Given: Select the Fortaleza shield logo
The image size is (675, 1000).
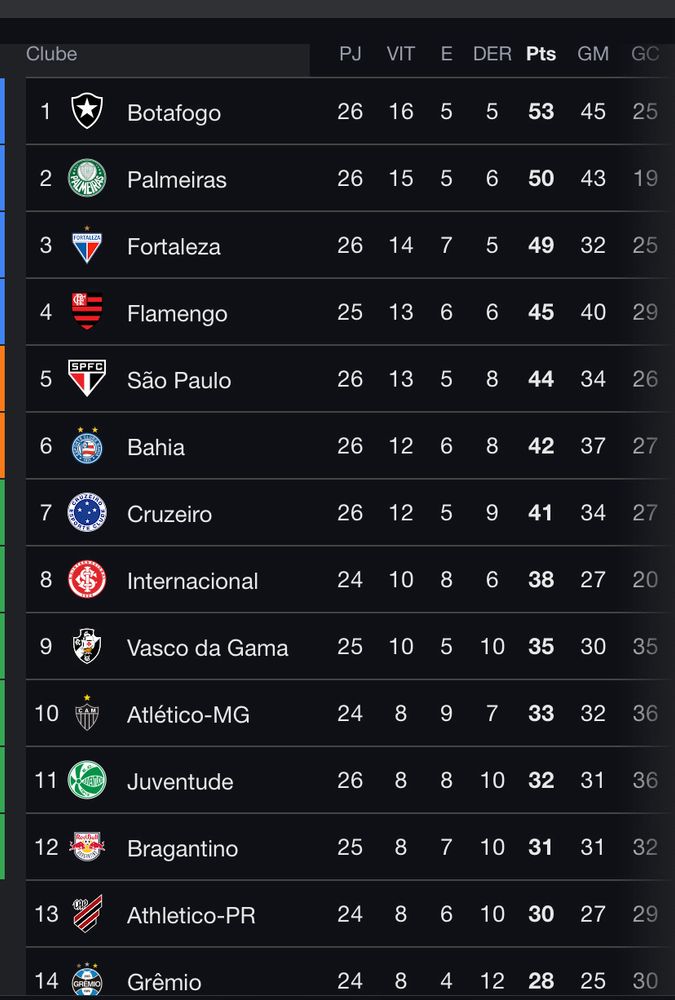Looking at the screenshot, I should (87, 245).
